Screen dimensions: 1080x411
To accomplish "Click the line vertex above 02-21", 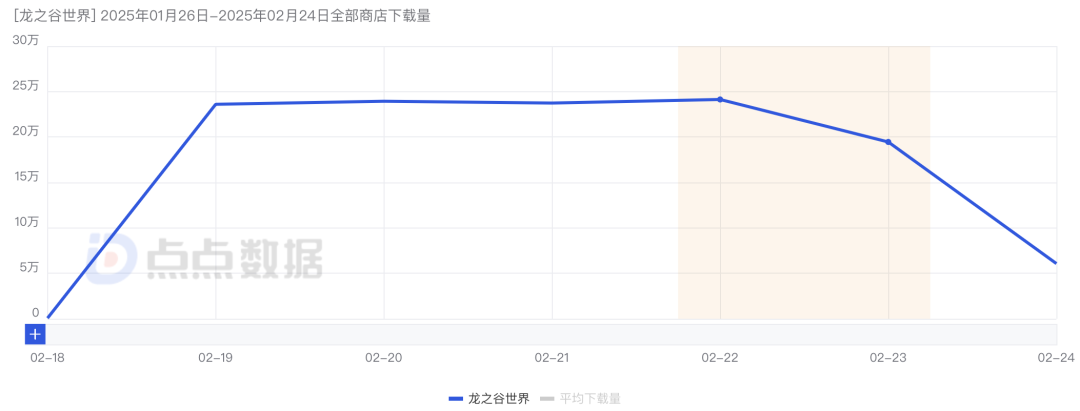I will (552, 103).
